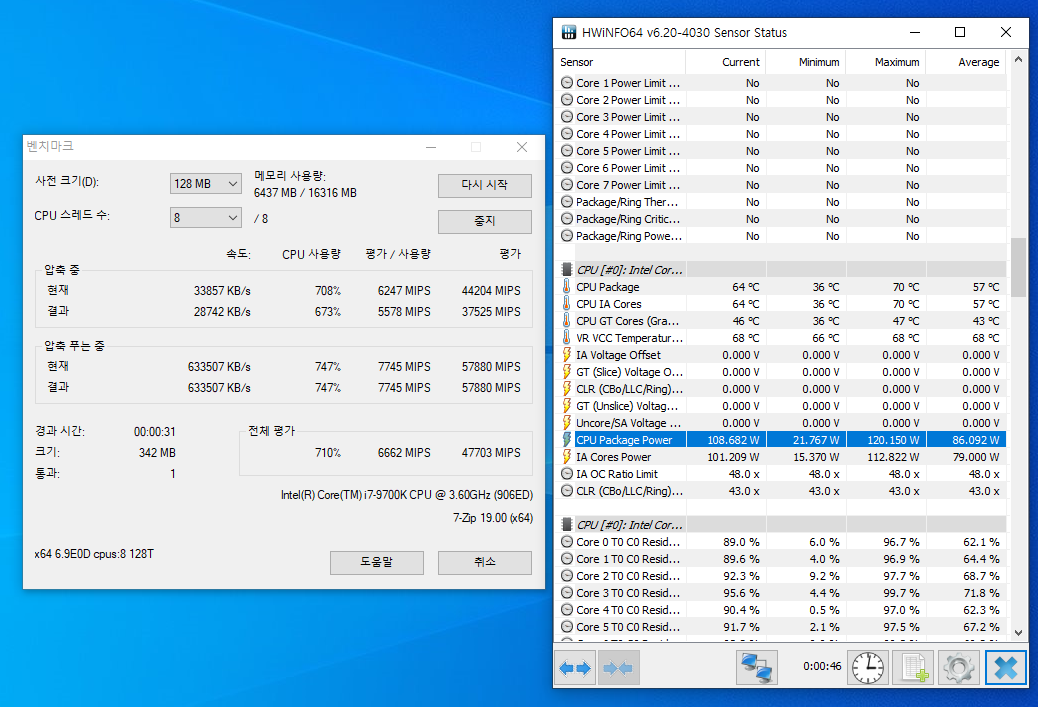Click the 도움말 help button
Viewport: 1038px width, 707px height.
377,562
